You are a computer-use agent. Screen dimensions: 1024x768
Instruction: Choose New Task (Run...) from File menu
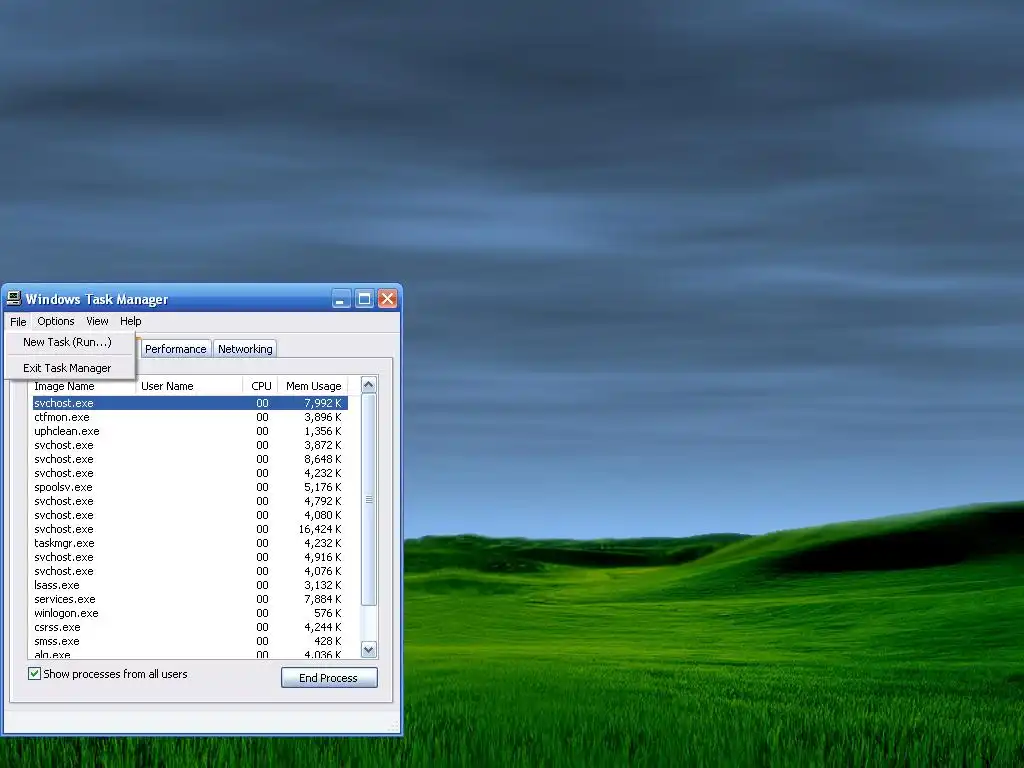point(67,342)
